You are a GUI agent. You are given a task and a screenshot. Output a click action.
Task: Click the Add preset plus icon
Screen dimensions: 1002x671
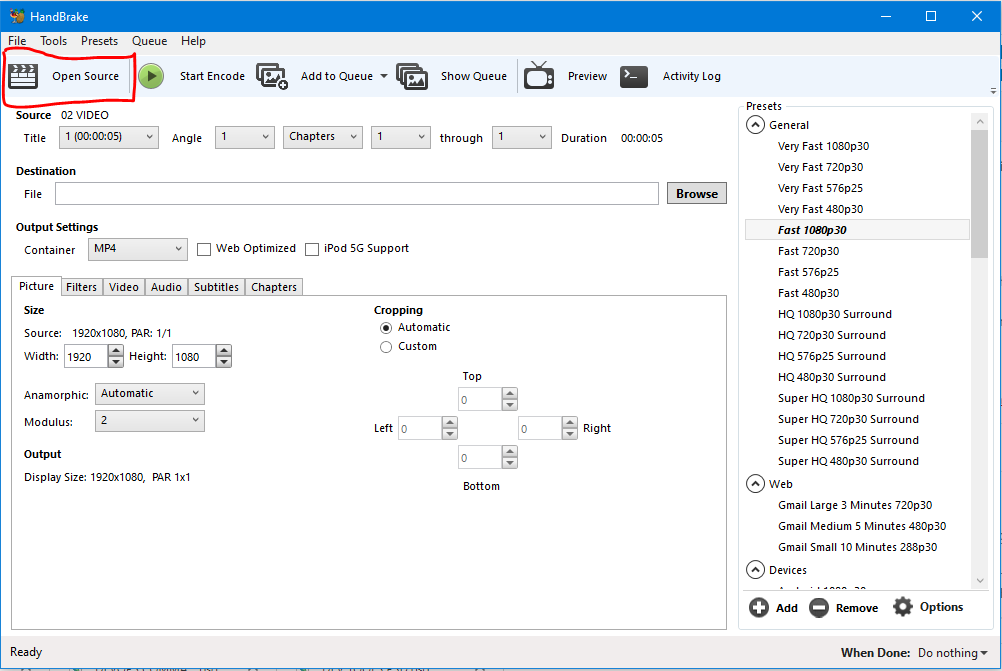[759, 607]
